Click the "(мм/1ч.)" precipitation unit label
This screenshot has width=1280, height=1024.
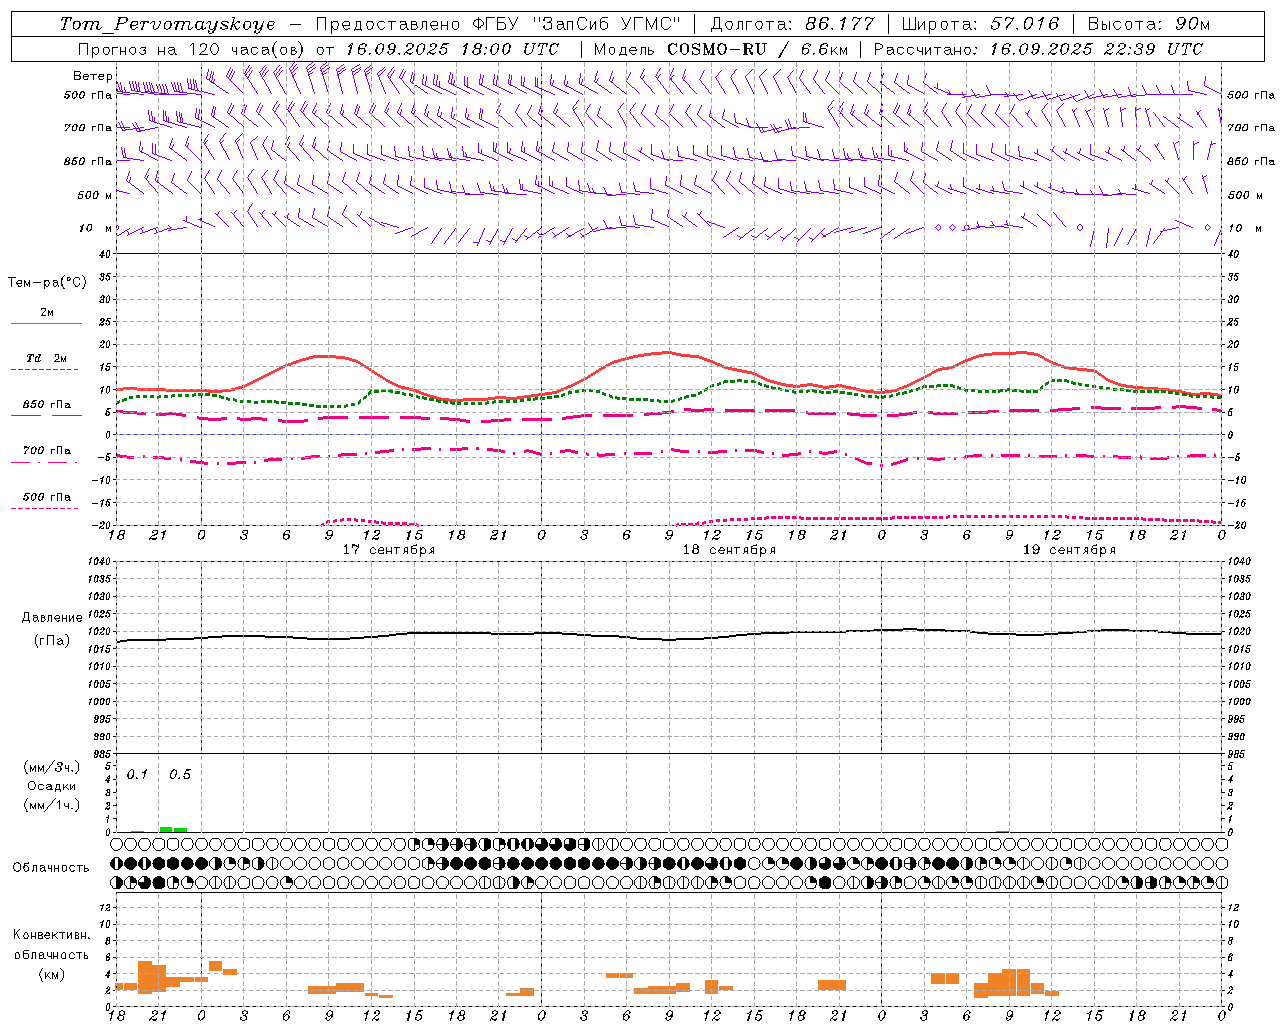tap(52, 805)
